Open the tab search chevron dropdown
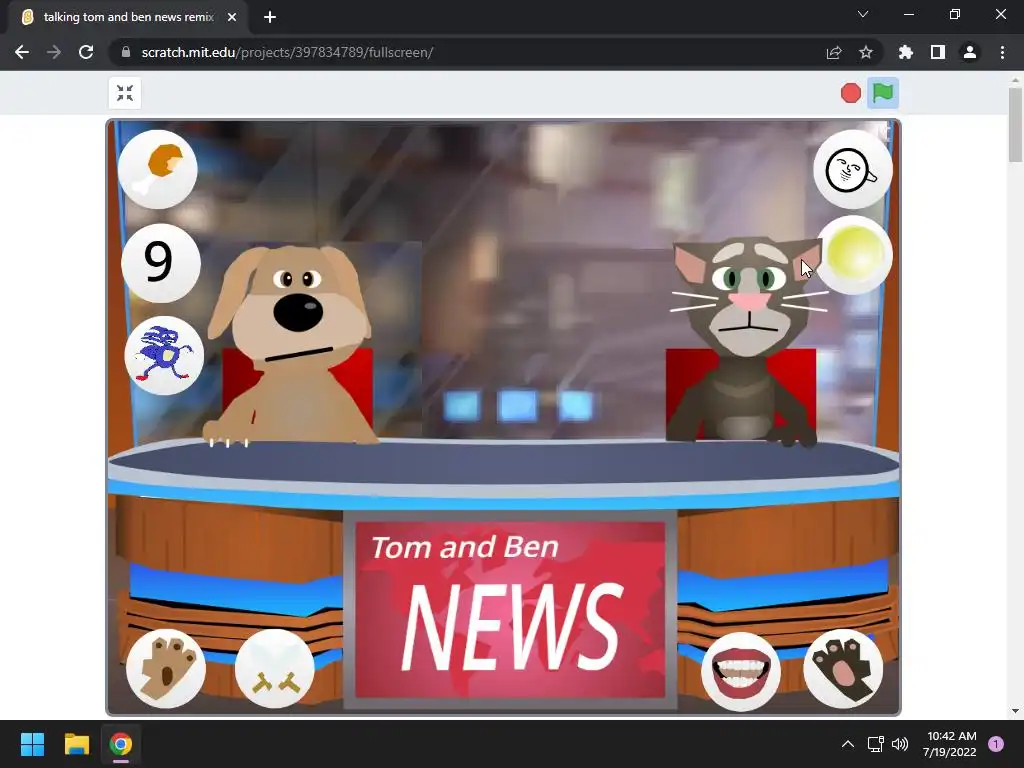 click(x=863, y=14)
